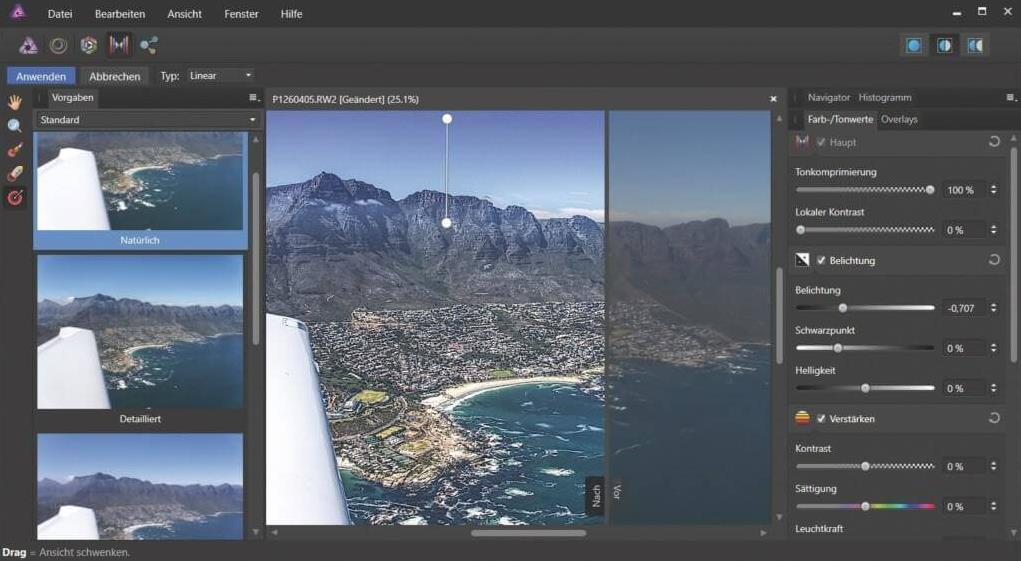Select the Natürlich preset thumbnail
The height and width of the screenshot is (561, 1021).
pos(140,190)
